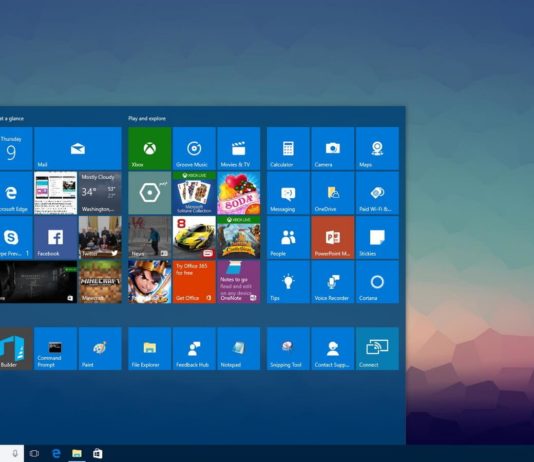
Task: Open the Stickies tile
Action: point(377,238)
